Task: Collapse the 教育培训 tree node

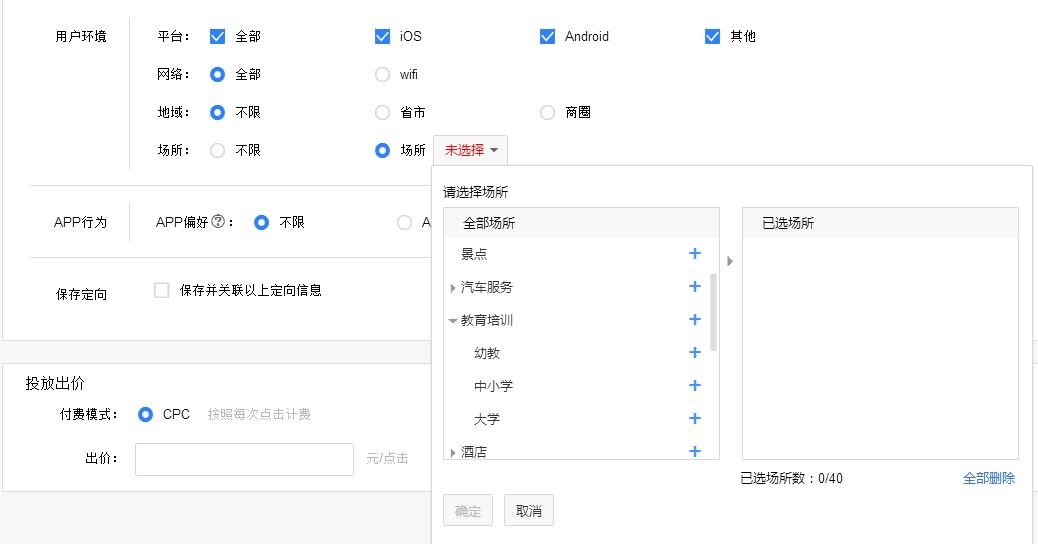Action: click(x=452, y=321)
